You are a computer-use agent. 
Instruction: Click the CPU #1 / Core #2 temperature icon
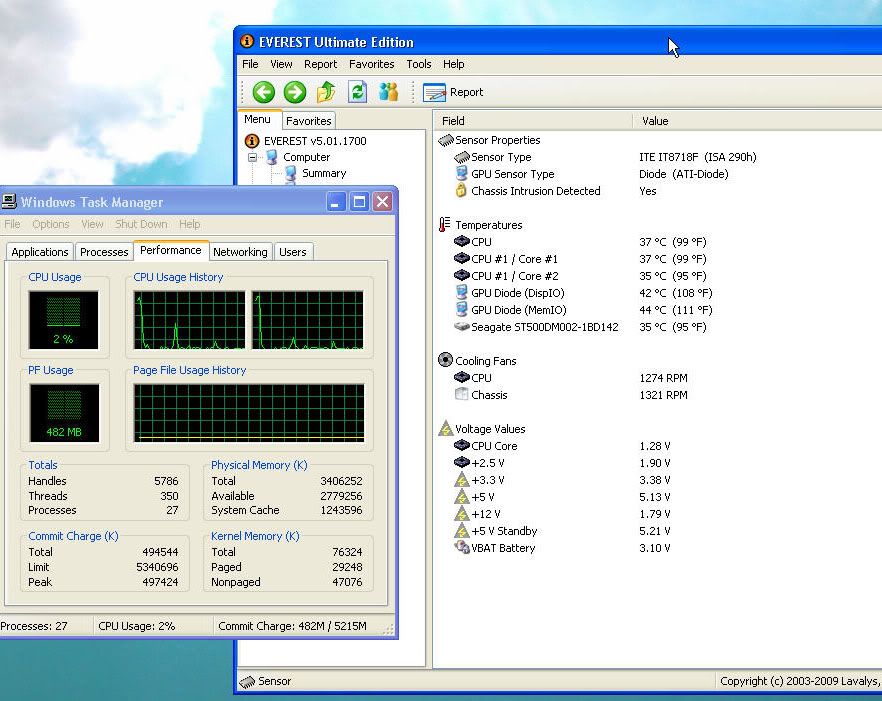pos(461,276)
